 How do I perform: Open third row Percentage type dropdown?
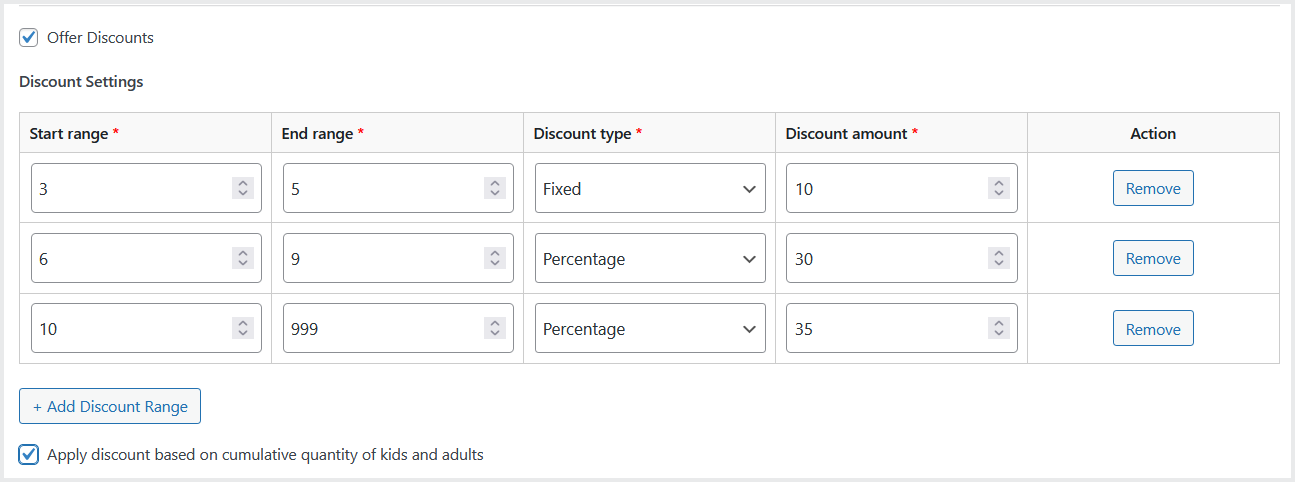[x=650, y=329]
